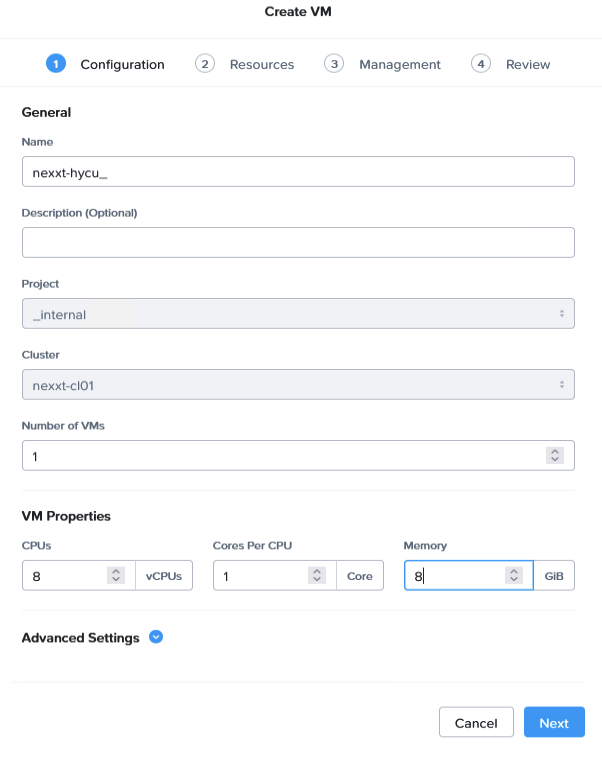Open the Cluster dropdown showing nexxt-cl01
602x757 pixels.
pos(298,384)
